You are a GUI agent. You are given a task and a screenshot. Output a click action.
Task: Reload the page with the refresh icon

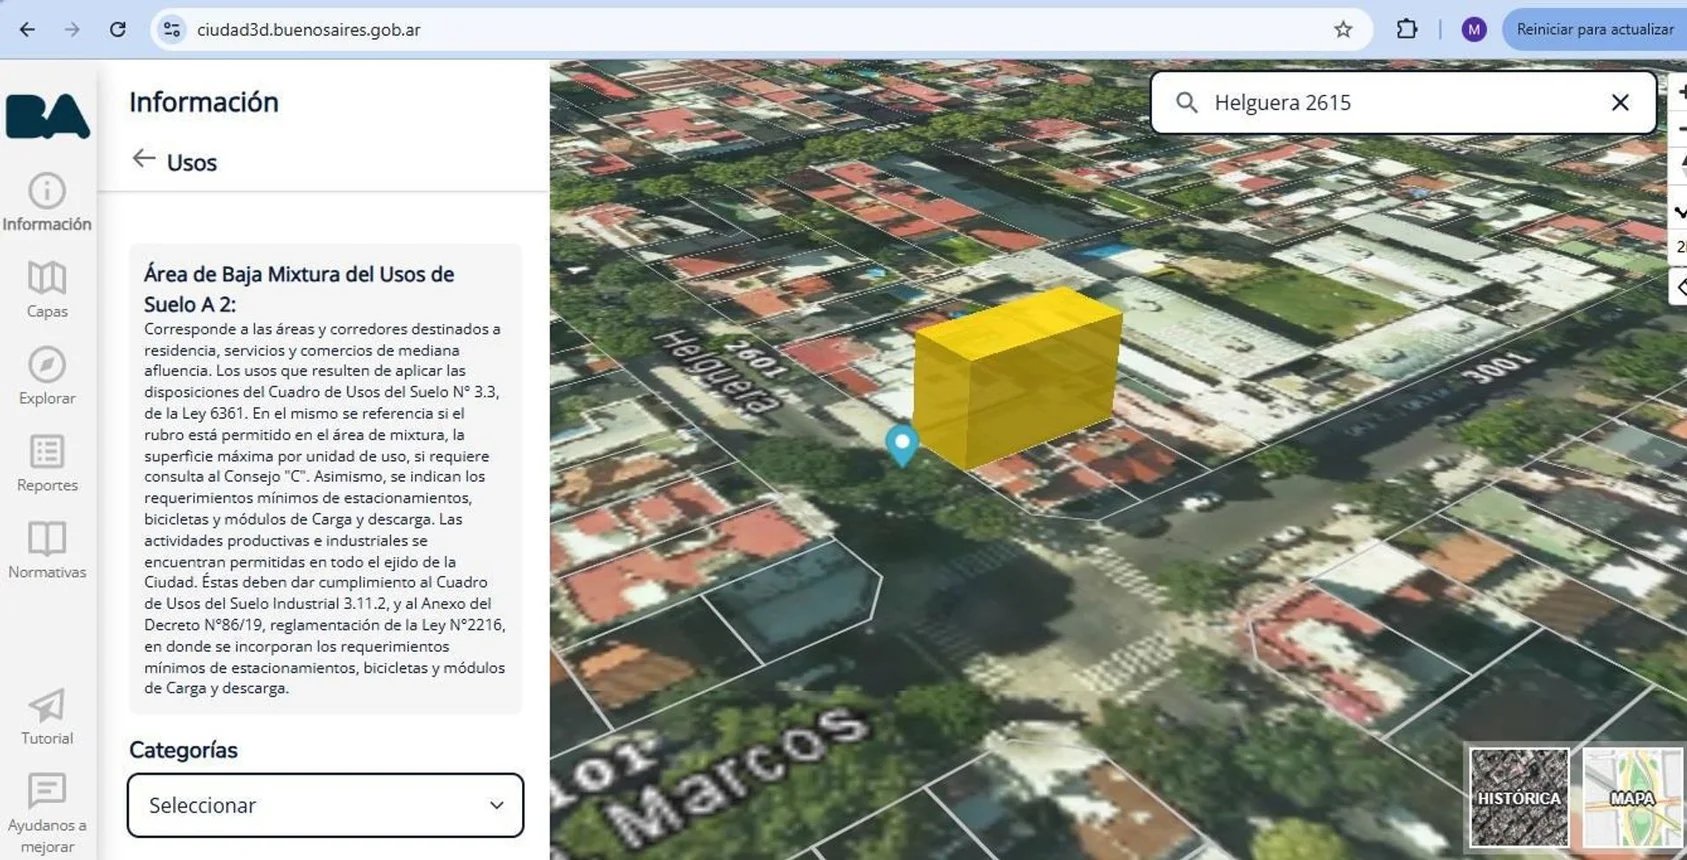(x=118, y=29)
